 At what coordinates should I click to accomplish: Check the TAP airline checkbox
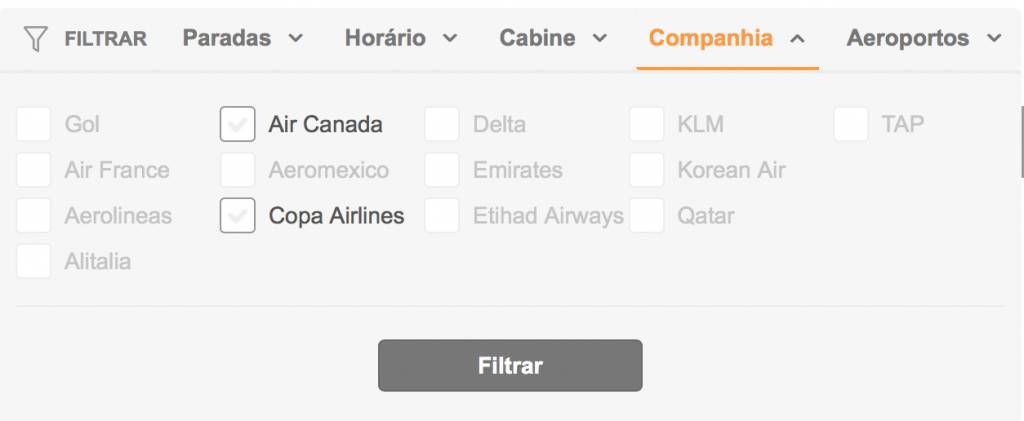(851, 124)
